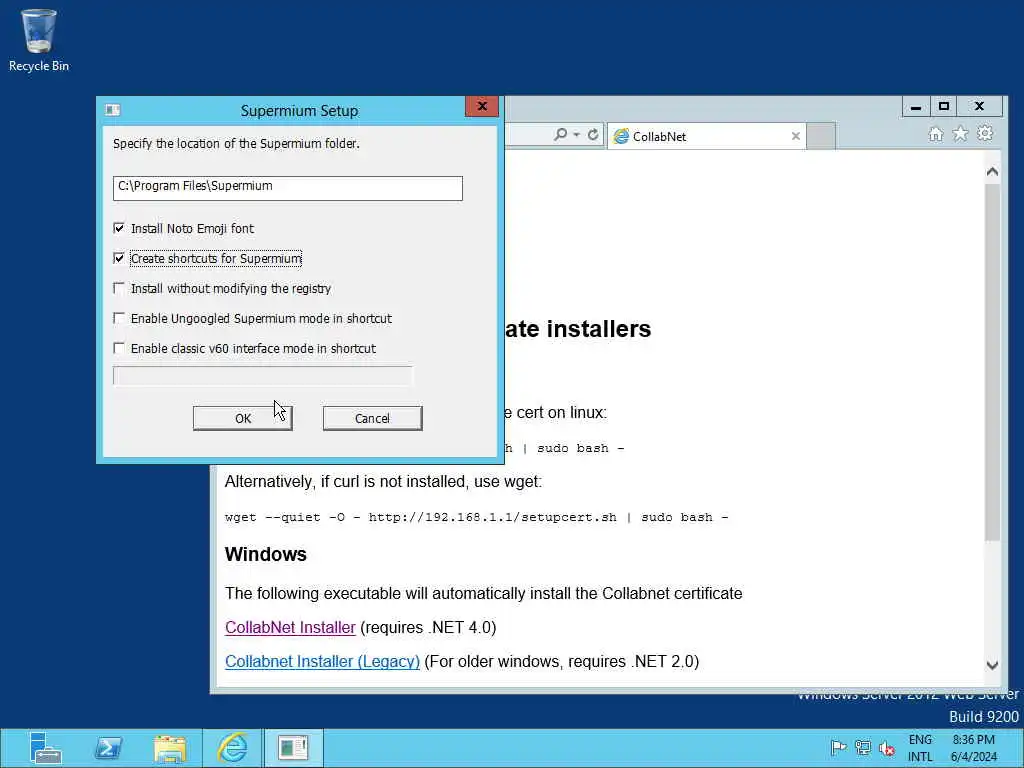This screenshot has width=1024, height=768.
Task: Open the ENG INTL language indicator
Action: (920, 748)
